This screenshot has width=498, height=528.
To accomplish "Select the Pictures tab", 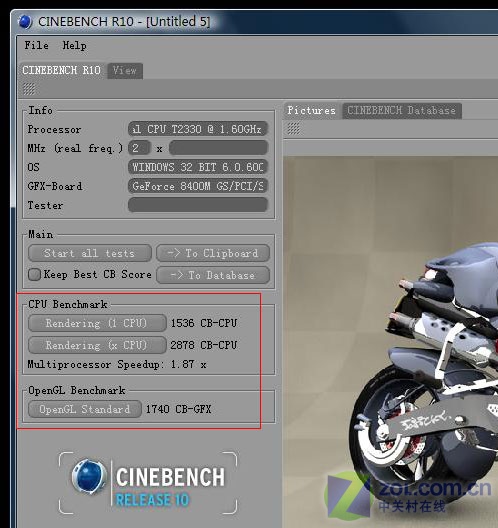I will click(x=311, y=110).
